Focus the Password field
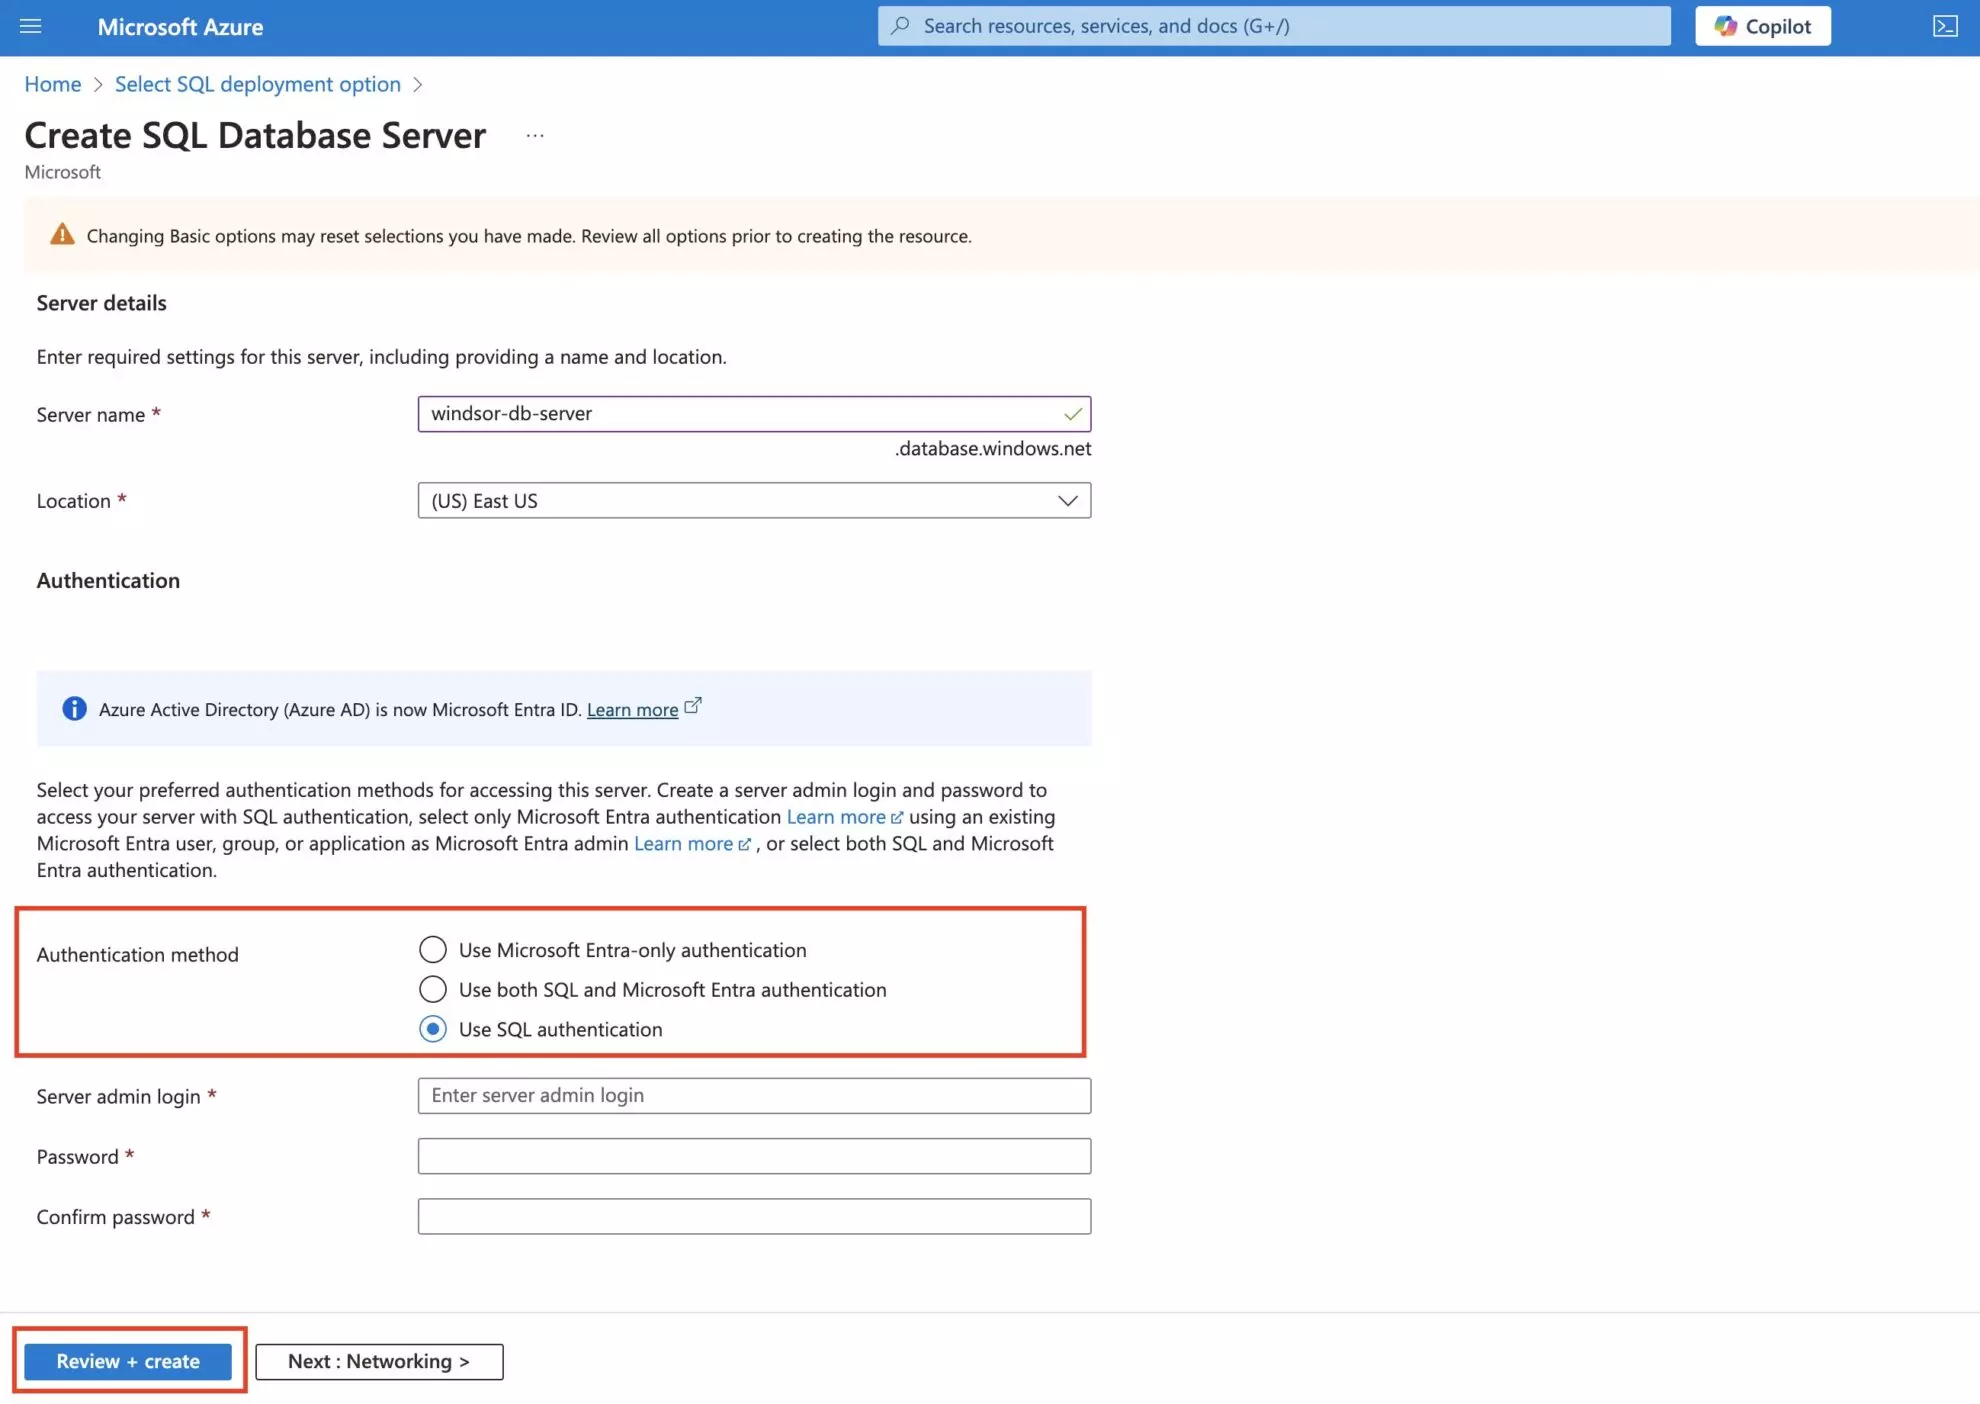1980x1404 pixels. click(x=754, y=1156)
